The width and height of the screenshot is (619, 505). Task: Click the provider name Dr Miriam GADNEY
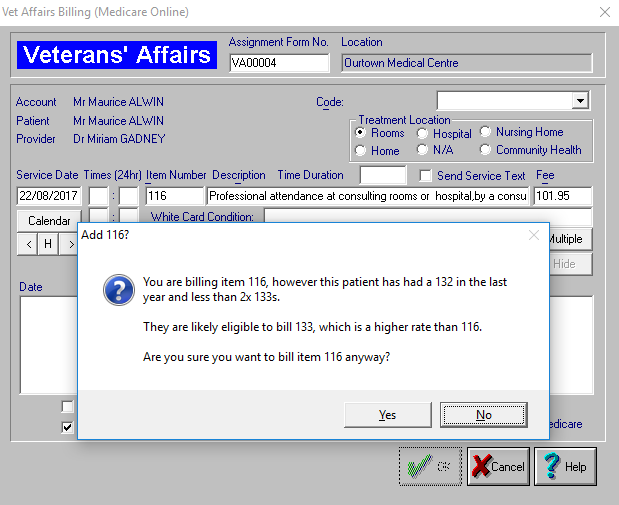click(119, 139)
